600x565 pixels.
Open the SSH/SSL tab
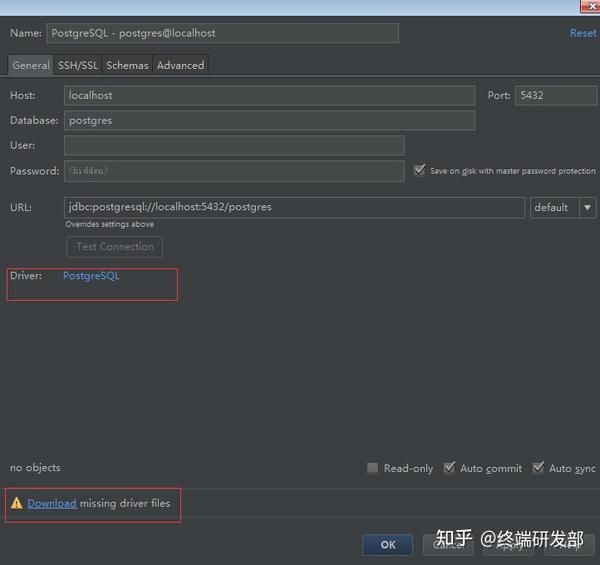(78, 65)
